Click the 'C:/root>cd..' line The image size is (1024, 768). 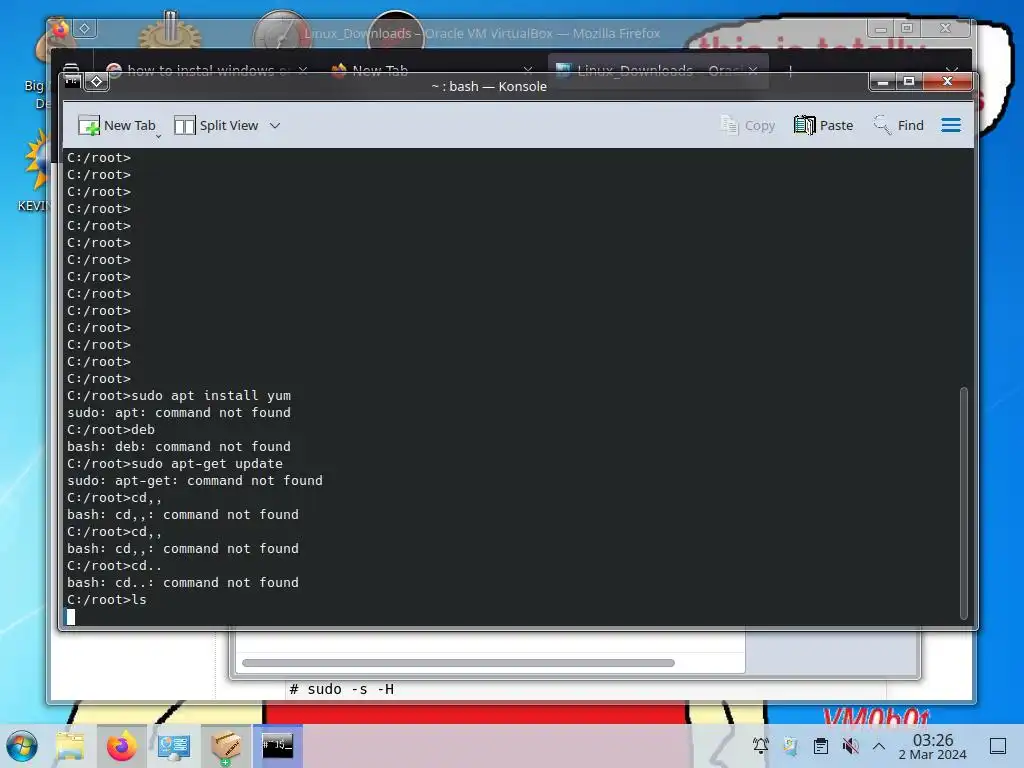pyautogui.click(x=114, y=566)
